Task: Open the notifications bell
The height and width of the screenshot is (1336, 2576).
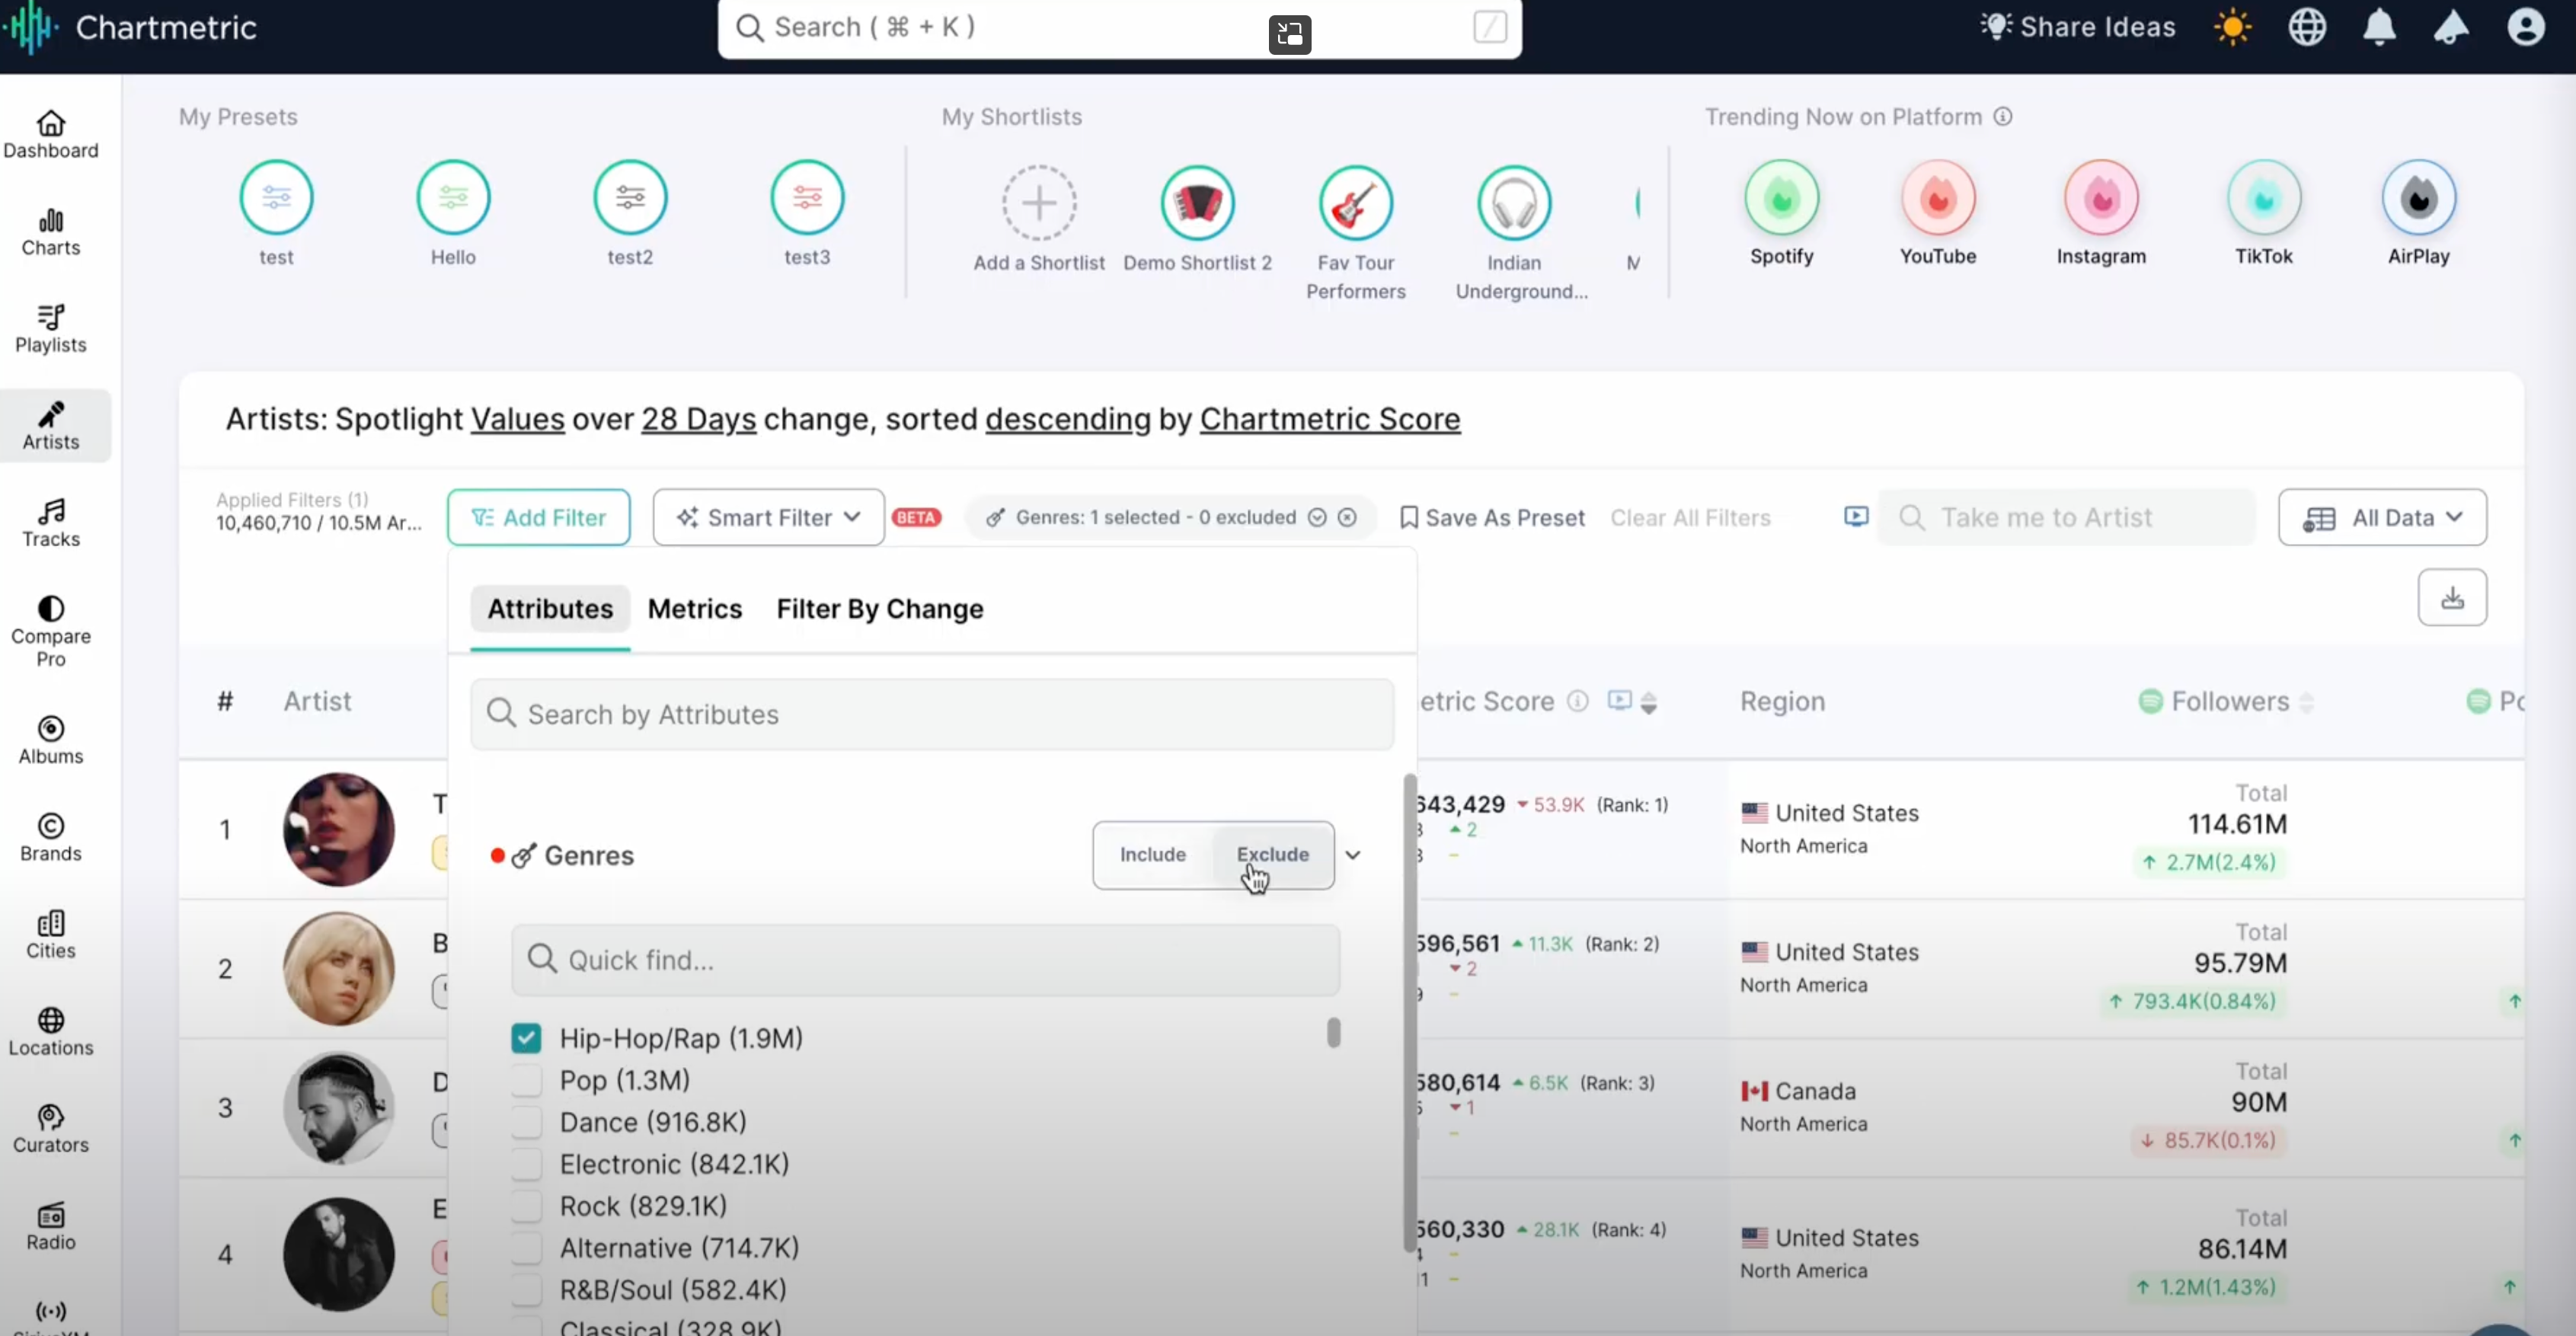Action: point(2379,27)
